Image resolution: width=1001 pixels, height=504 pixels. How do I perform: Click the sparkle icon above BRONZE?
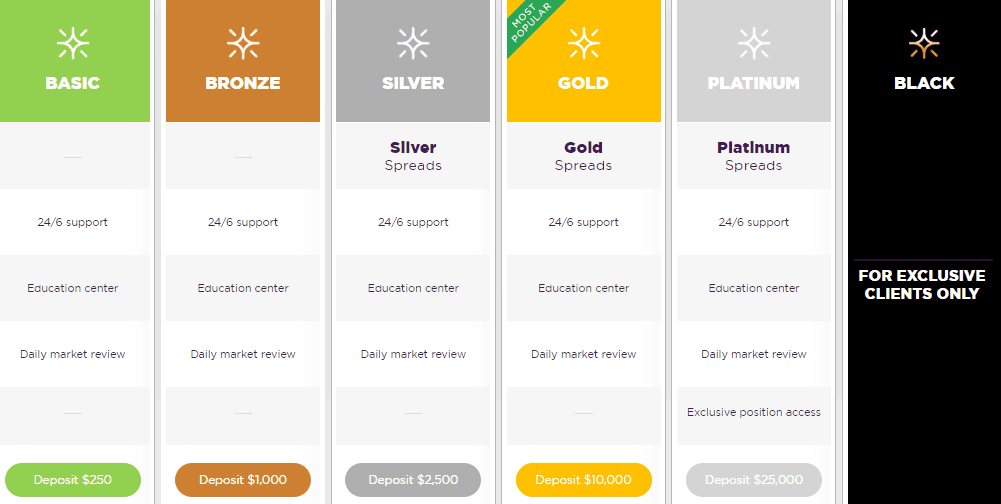pyautogui.click(x=243, y=43)
